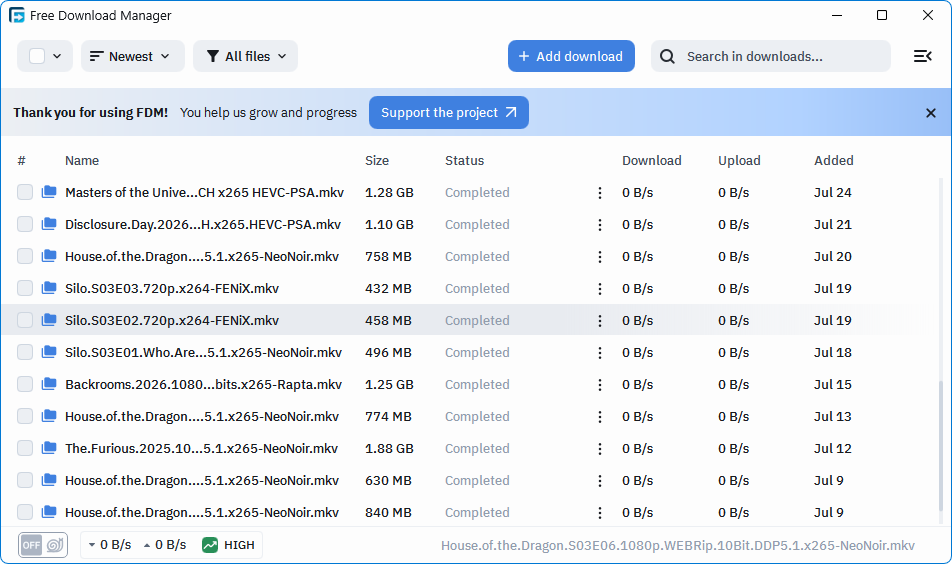Open the All files filter dropdown
Image resolution: width=952 pixels, height=564 pixels.
[x=245, y=56]
